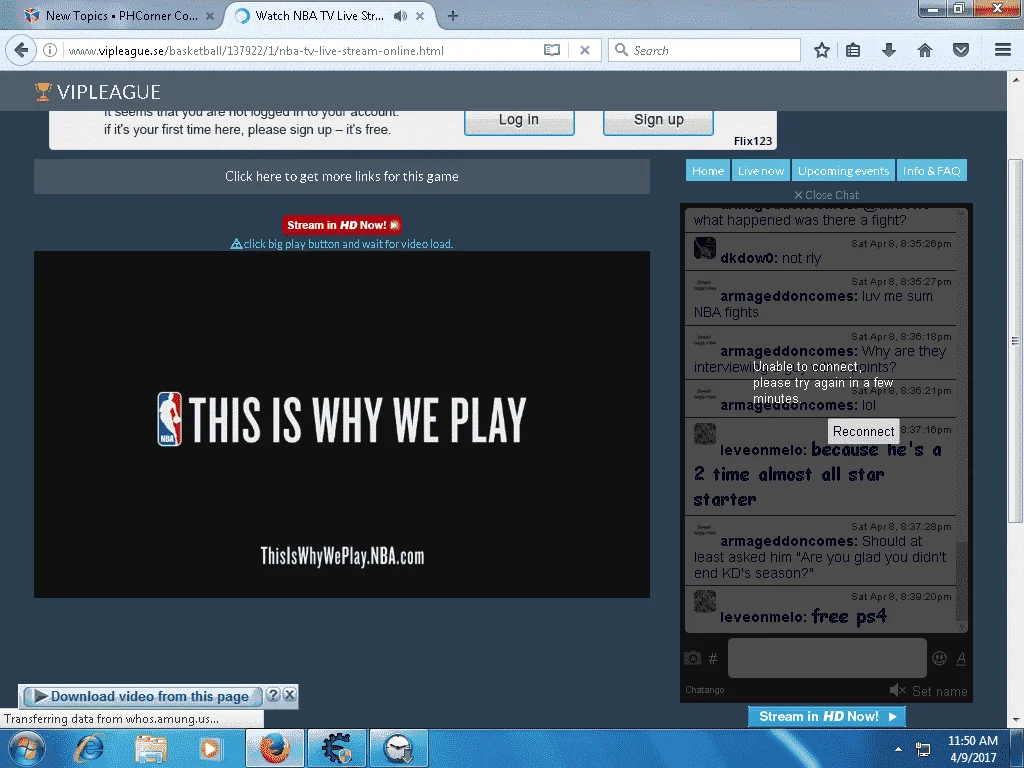Open a new tab with the plus button
This screenshot has height=768, width=1024.
453,16
